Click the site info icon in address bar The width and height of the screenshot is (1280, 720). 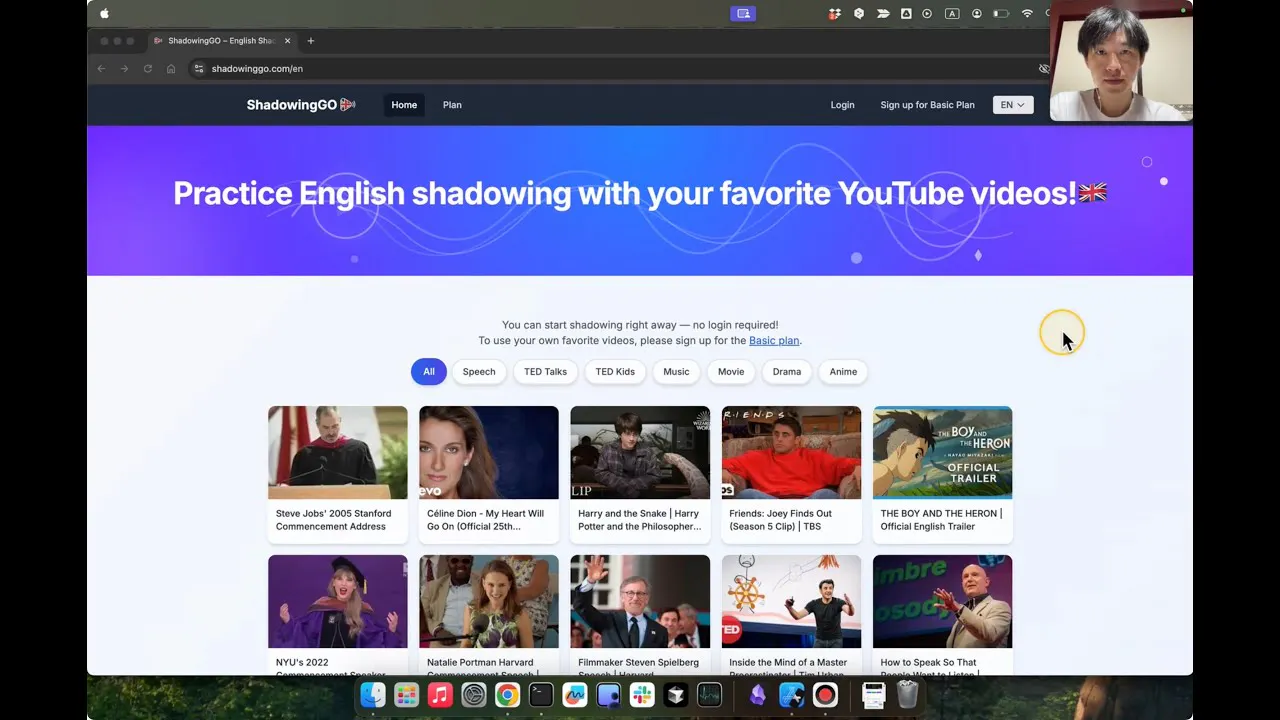pyautogui.click(x=199, y=69)
